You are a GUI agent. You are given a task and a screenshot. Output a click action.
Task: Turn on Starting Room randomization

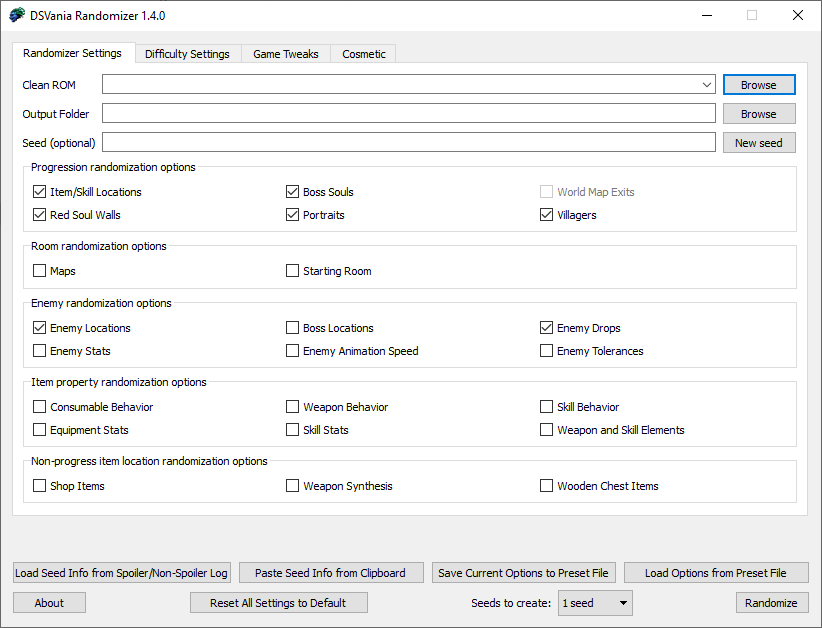[293, 271]
